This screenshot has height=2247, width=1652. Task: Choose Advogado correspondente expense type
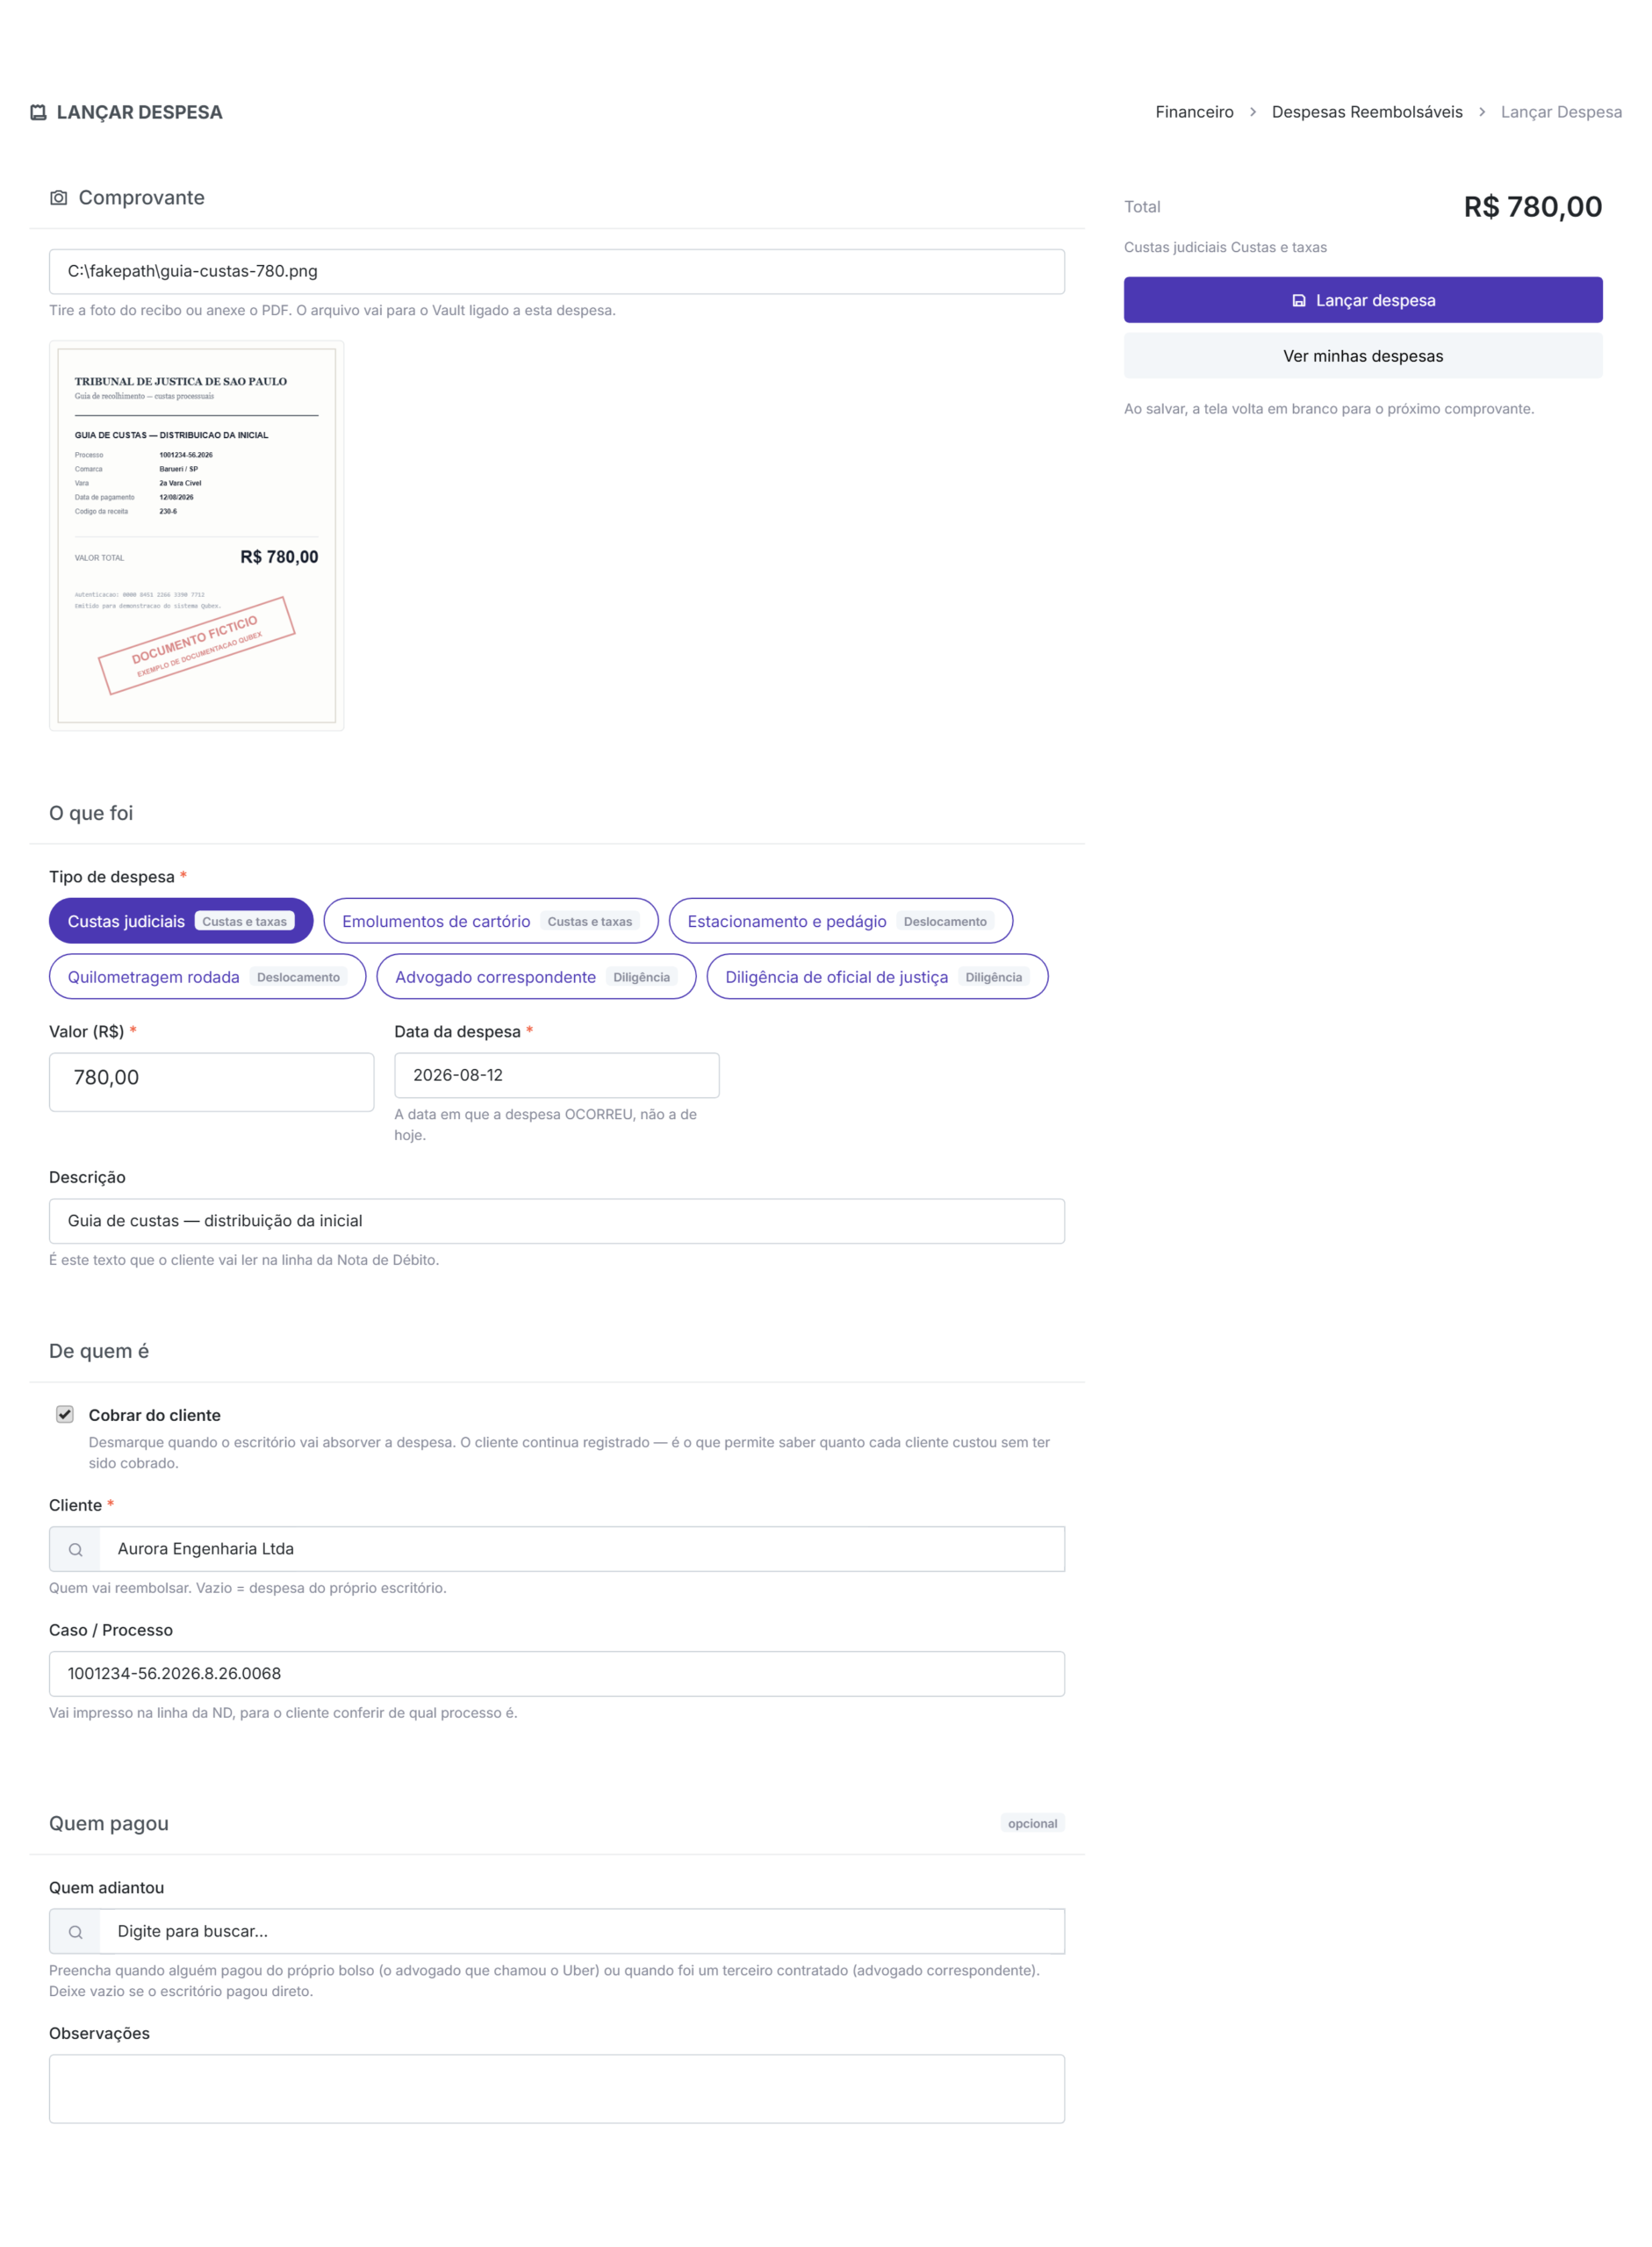(536, 977)
